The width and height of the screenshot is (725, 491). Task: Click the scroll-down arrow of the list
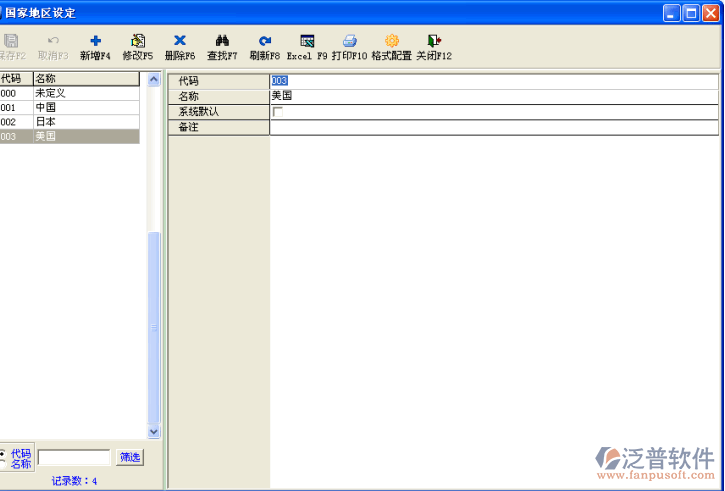coord(154,432)
